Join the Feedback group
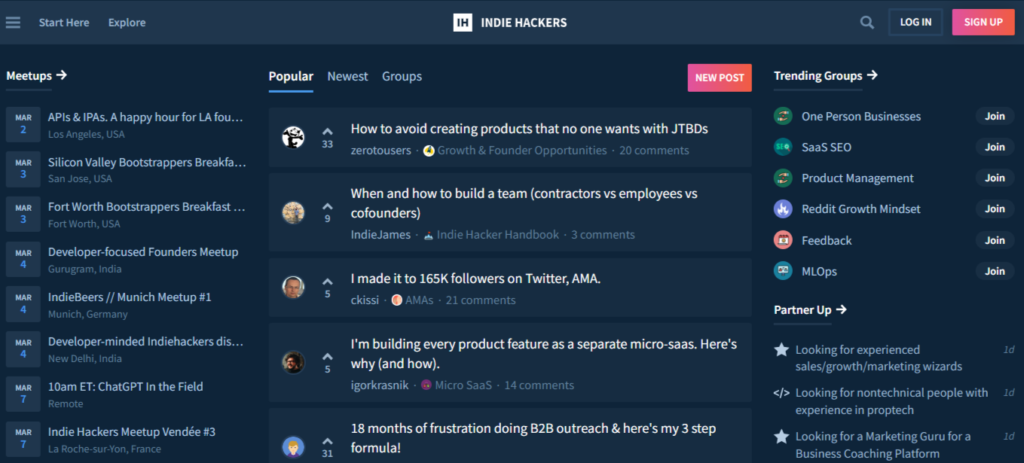Screen dimensions: 1024x463 tap(995, 240)
